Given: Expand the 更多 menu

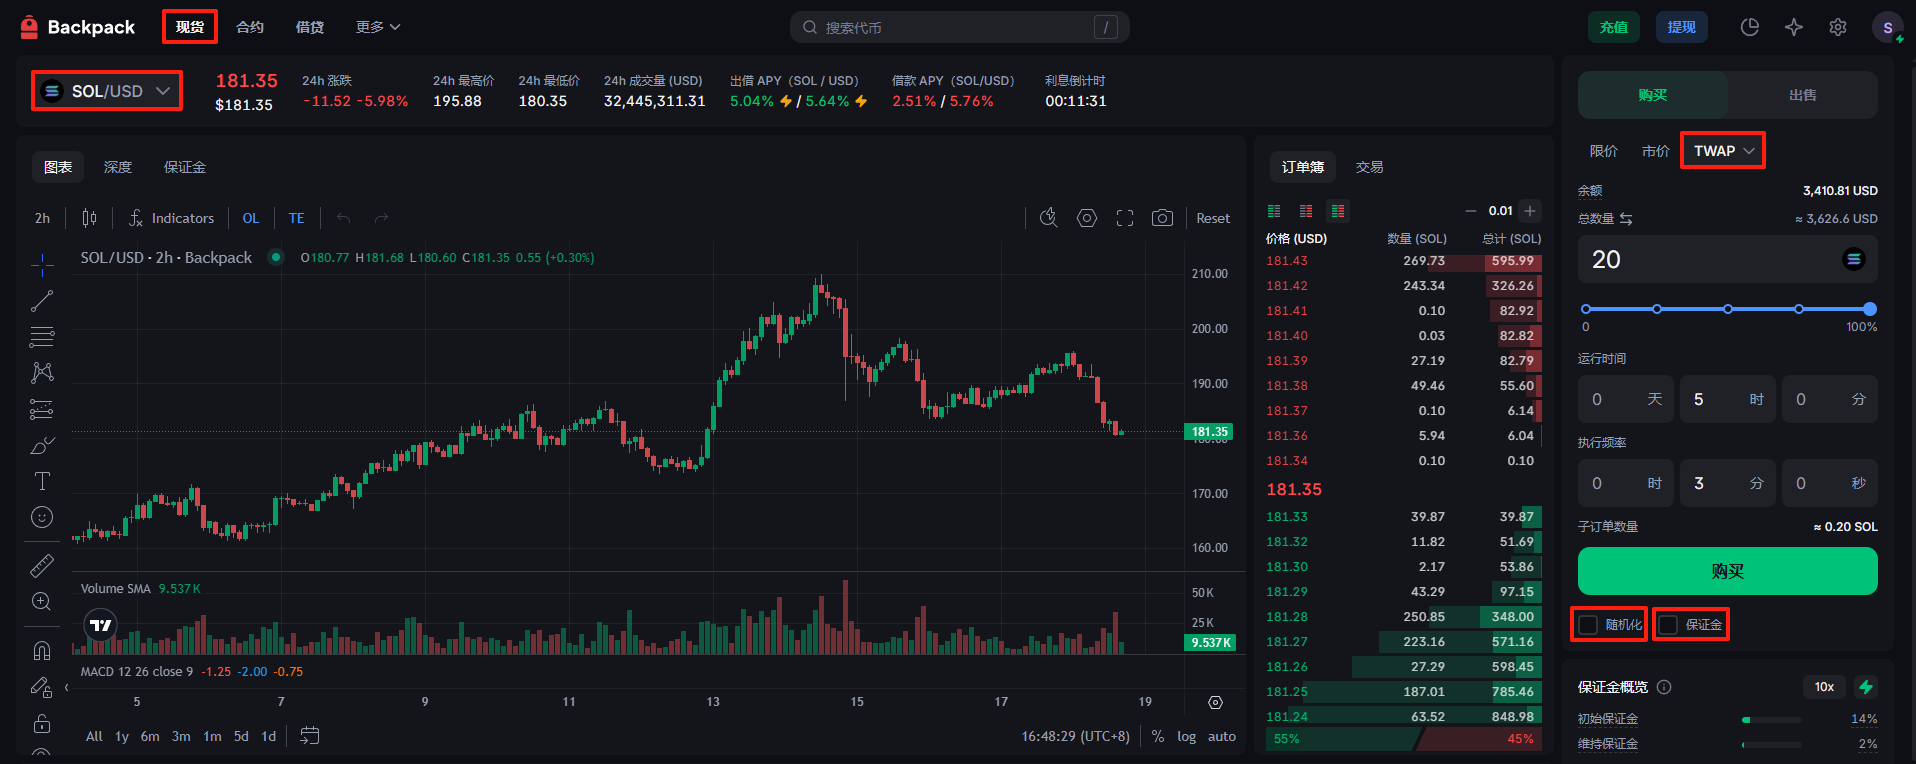Looking at the screenshot, I should pyautogui.click(x=378, y=27).
